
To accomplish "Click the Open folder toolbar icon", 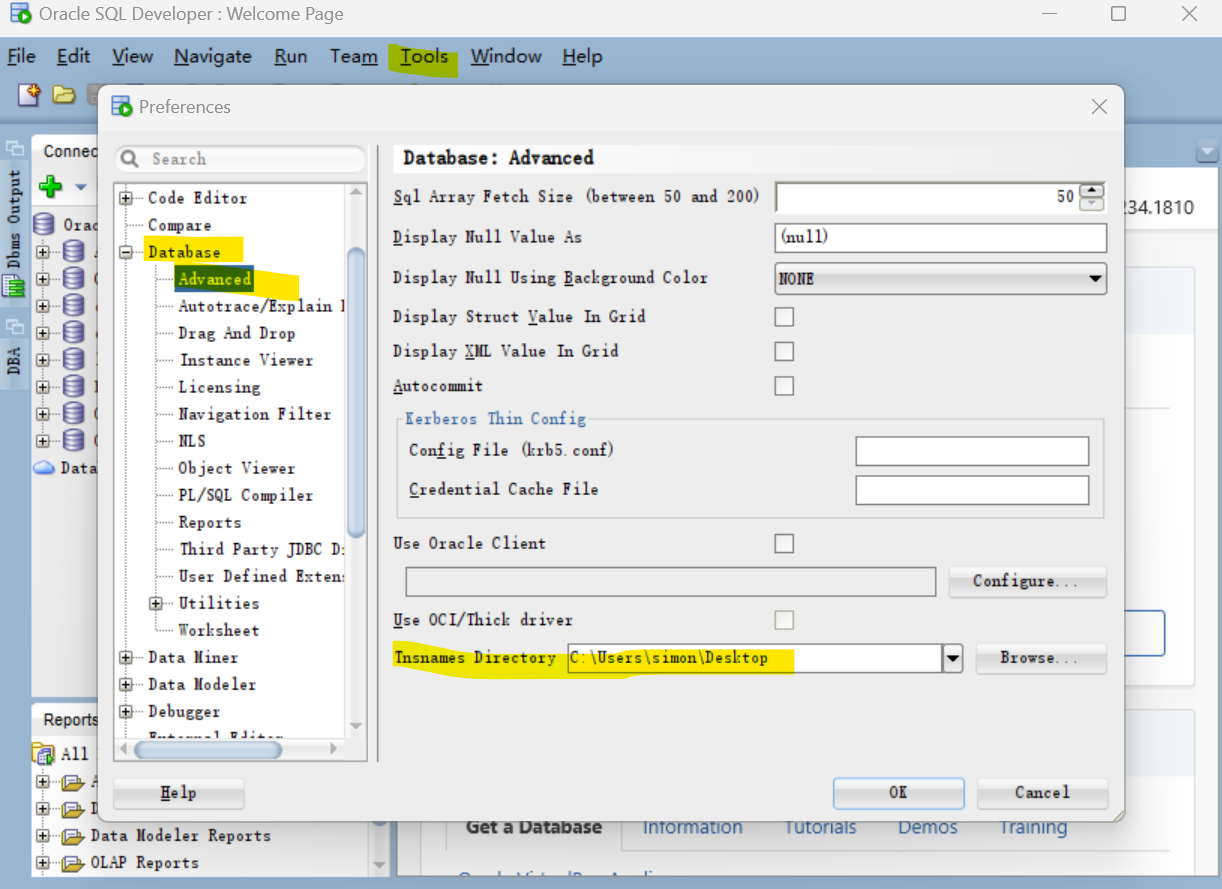I will (64, 95).
